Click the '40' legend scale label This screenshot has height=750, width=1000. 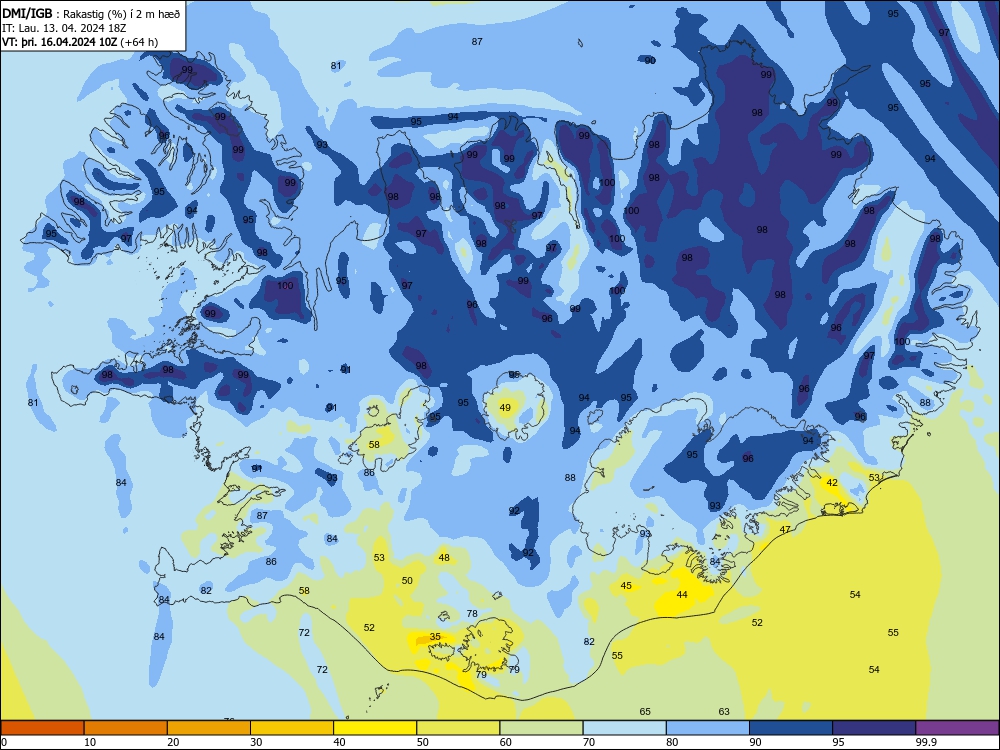point(339,742)
